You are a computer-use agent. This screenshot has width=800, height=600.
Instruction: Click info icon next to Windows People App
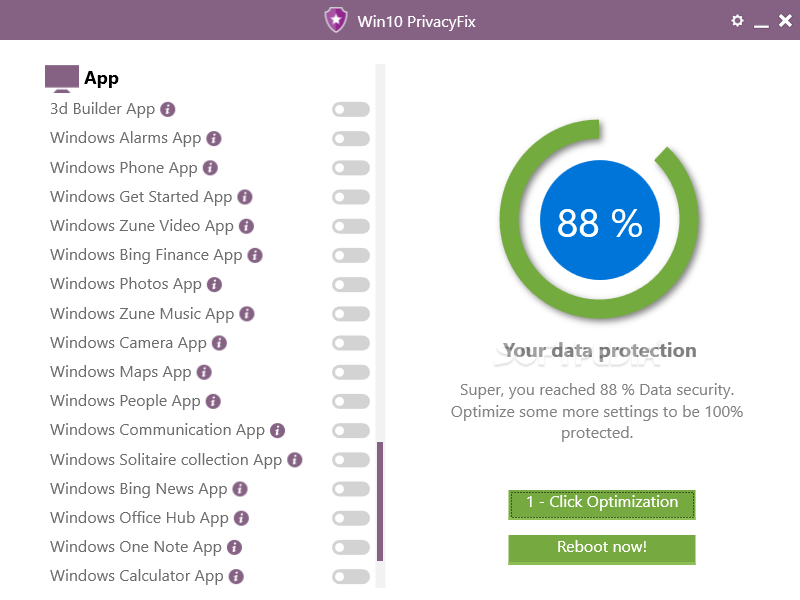click(213, 401)
